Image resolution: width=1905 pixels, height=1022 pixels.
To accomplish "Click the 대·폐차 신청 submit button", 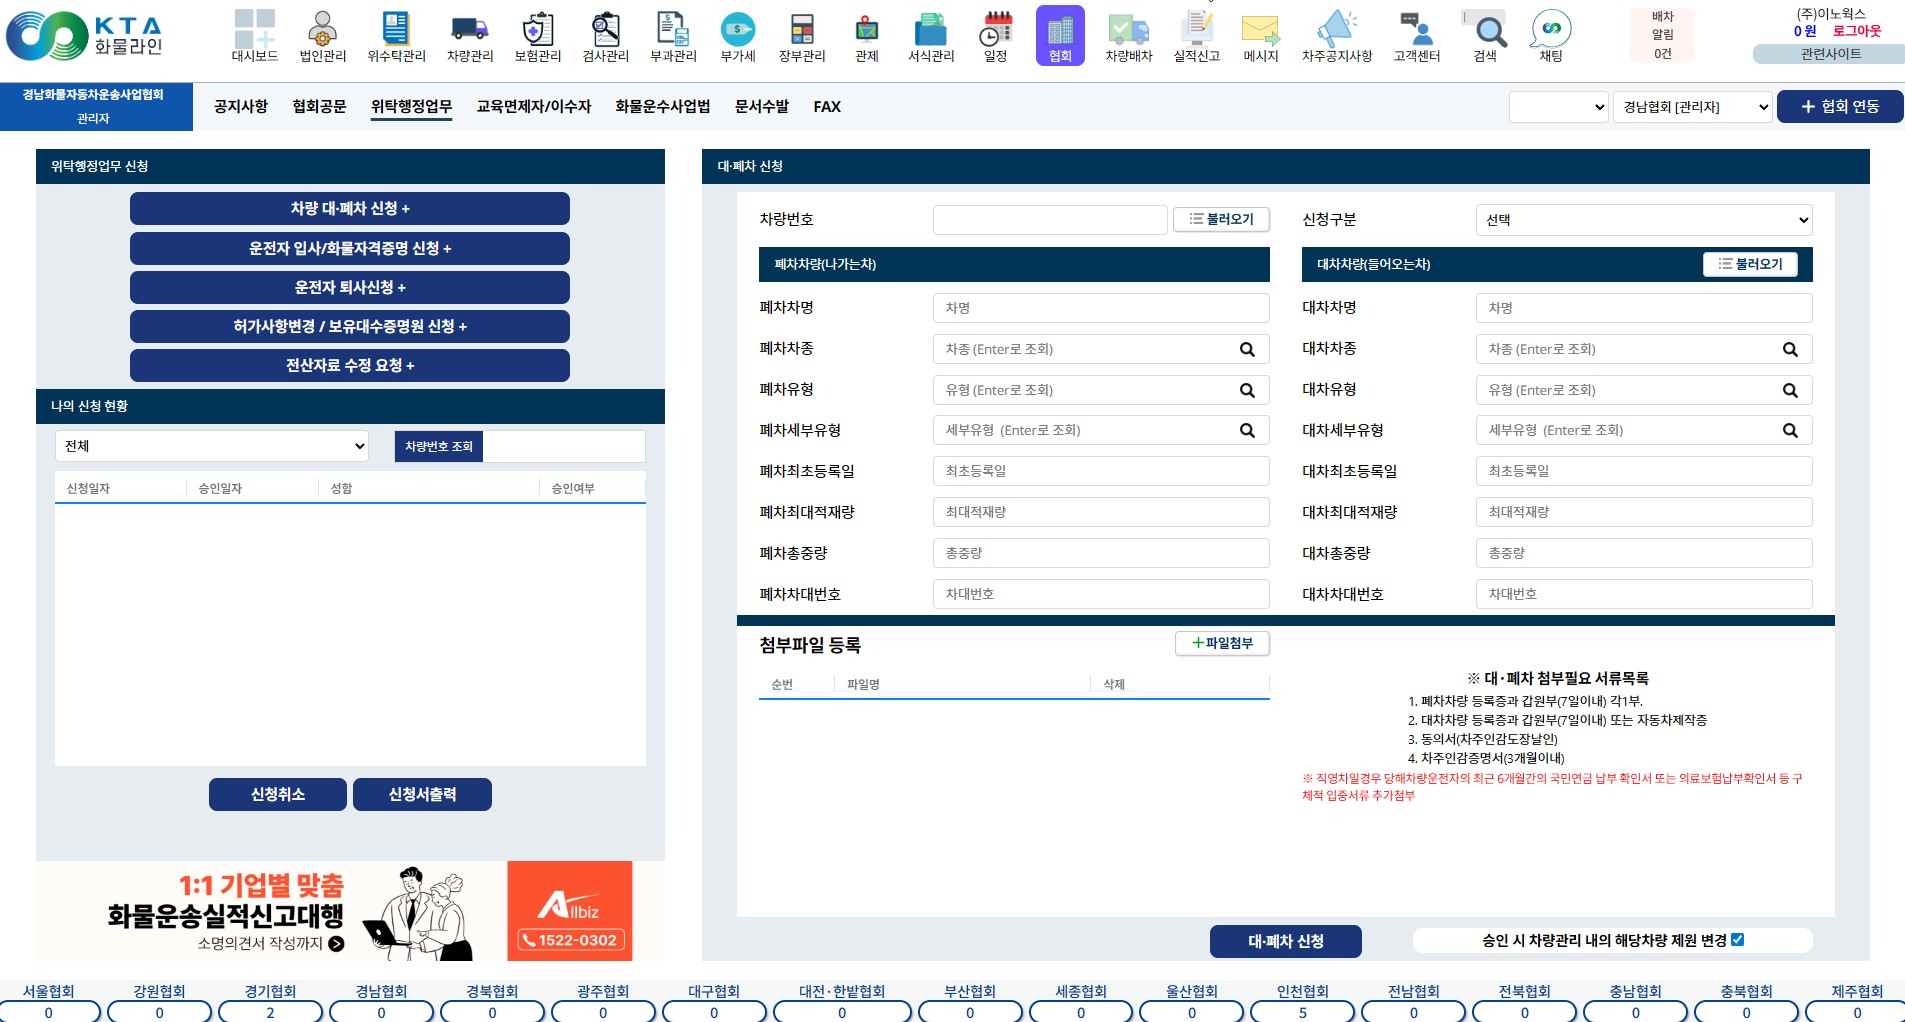I will pos(1285,941).
